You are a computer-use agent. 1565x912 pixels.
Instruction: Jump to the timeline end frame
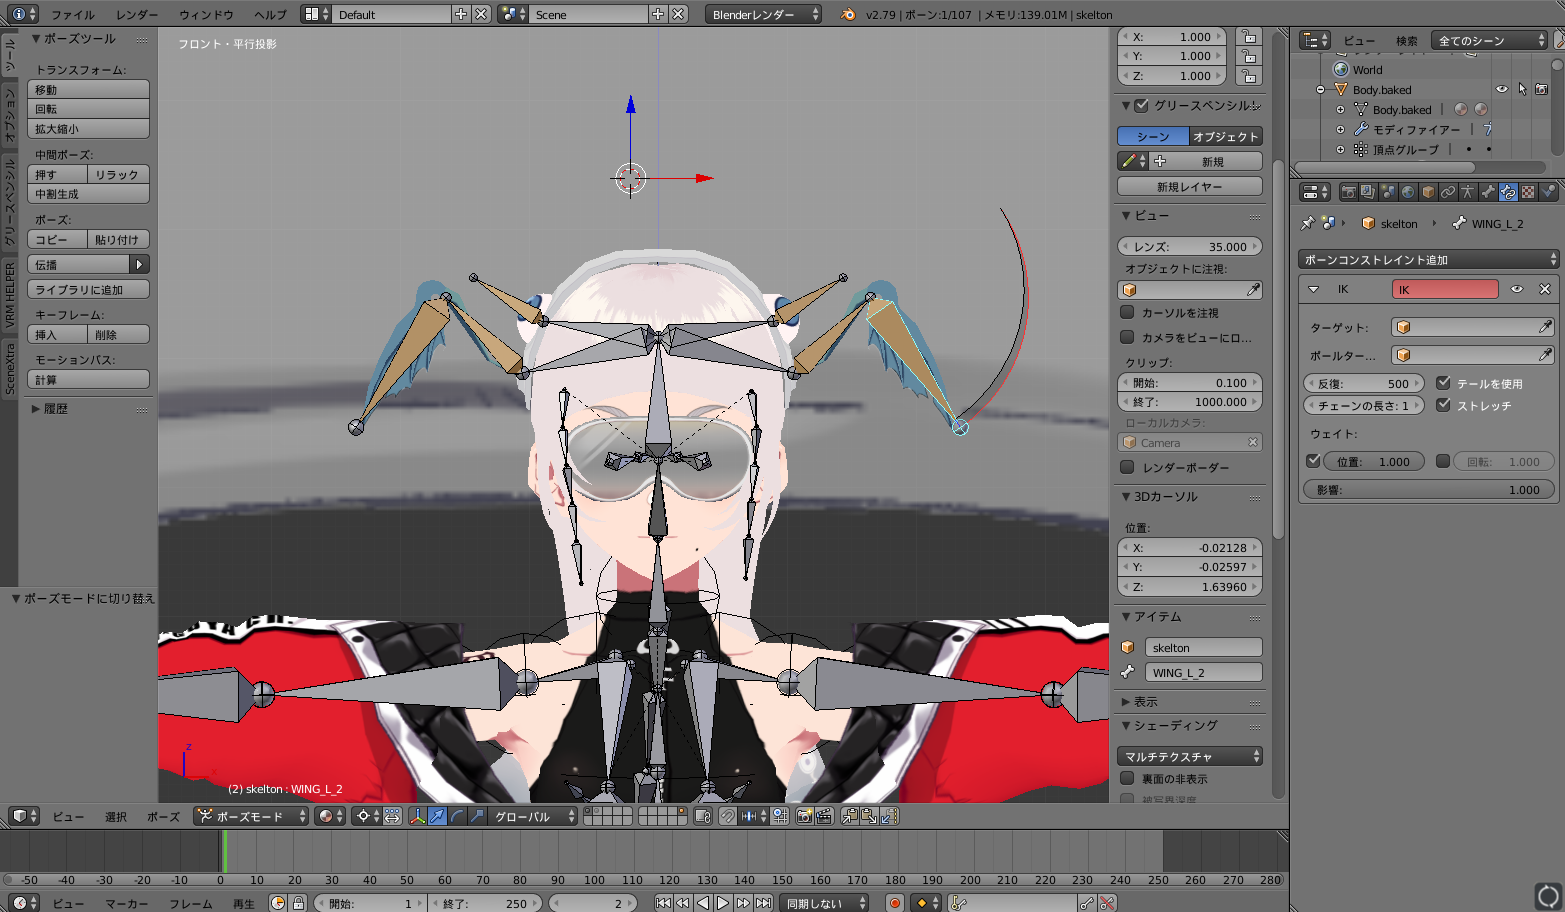[x=763, y=903]
